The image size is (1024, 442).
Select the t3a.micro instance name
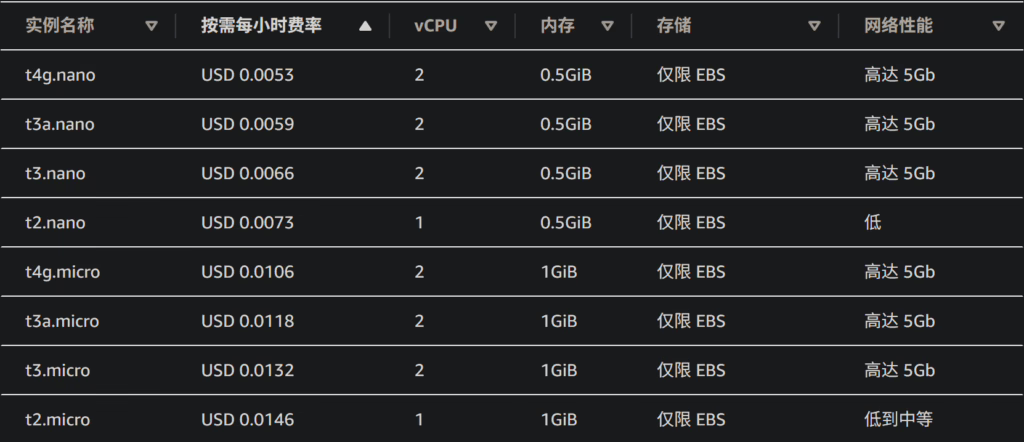point(62,321)
